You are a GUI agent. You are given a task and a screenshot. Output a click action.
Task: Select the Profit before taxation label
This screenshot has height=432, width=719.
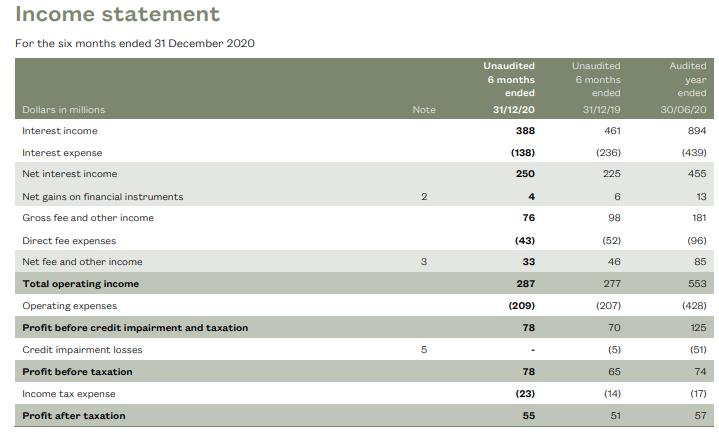[77, 372]
